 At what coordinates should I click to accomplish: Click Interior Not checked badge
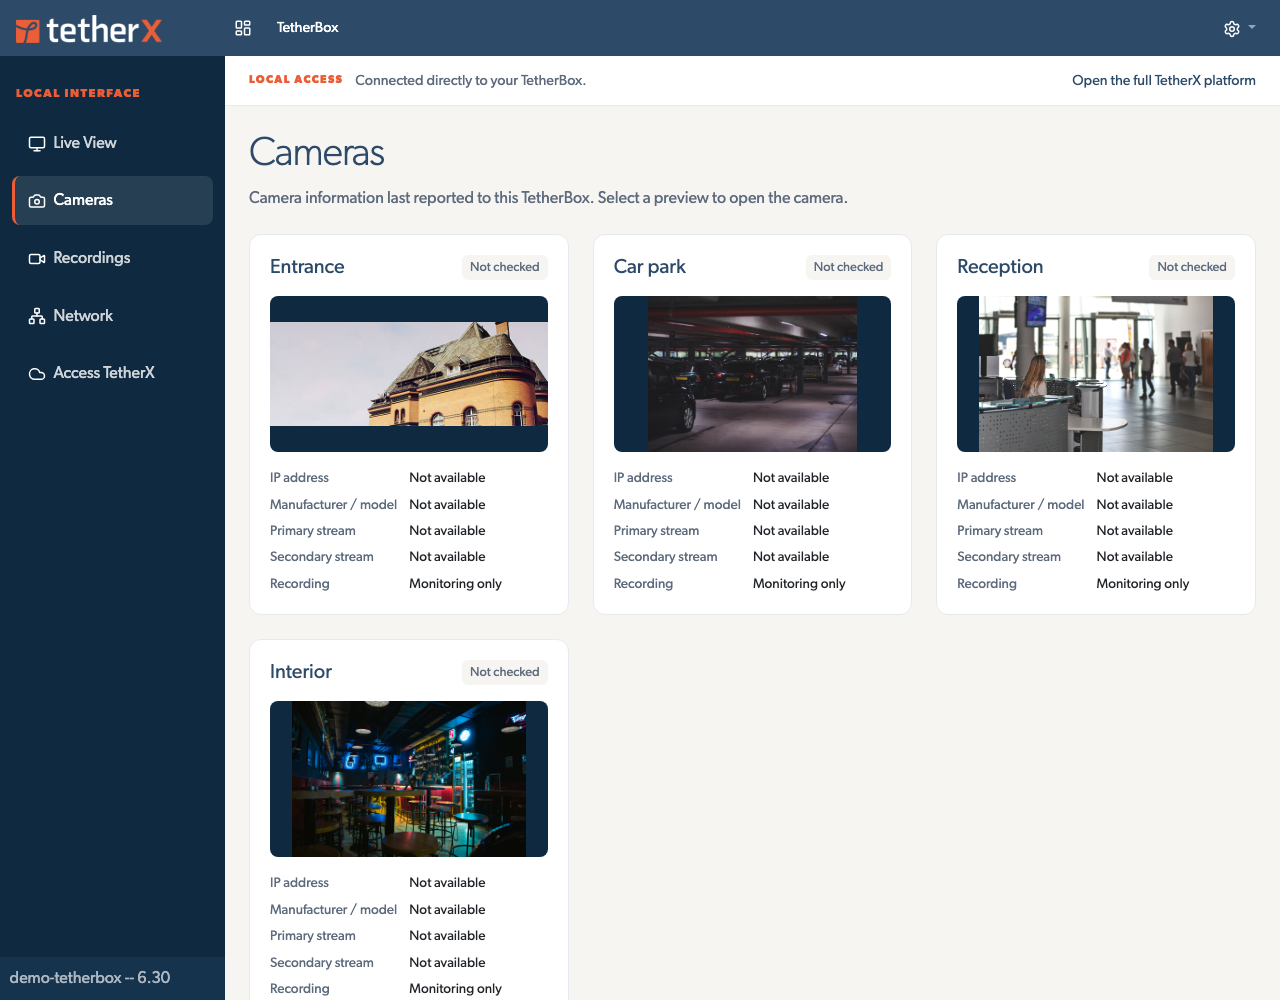[505, 672]
